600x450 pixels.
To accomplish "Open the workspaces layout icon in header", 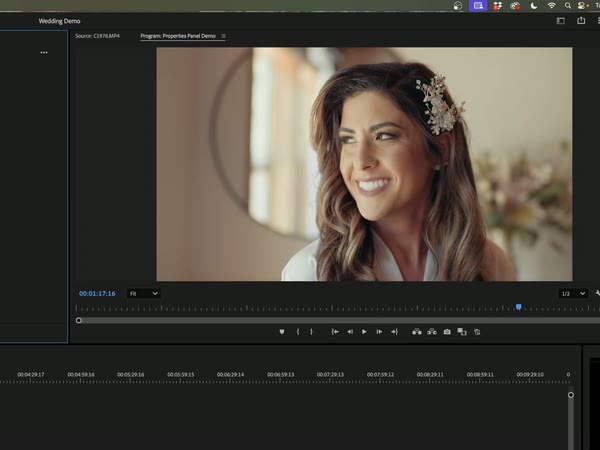I will [561, 21].
